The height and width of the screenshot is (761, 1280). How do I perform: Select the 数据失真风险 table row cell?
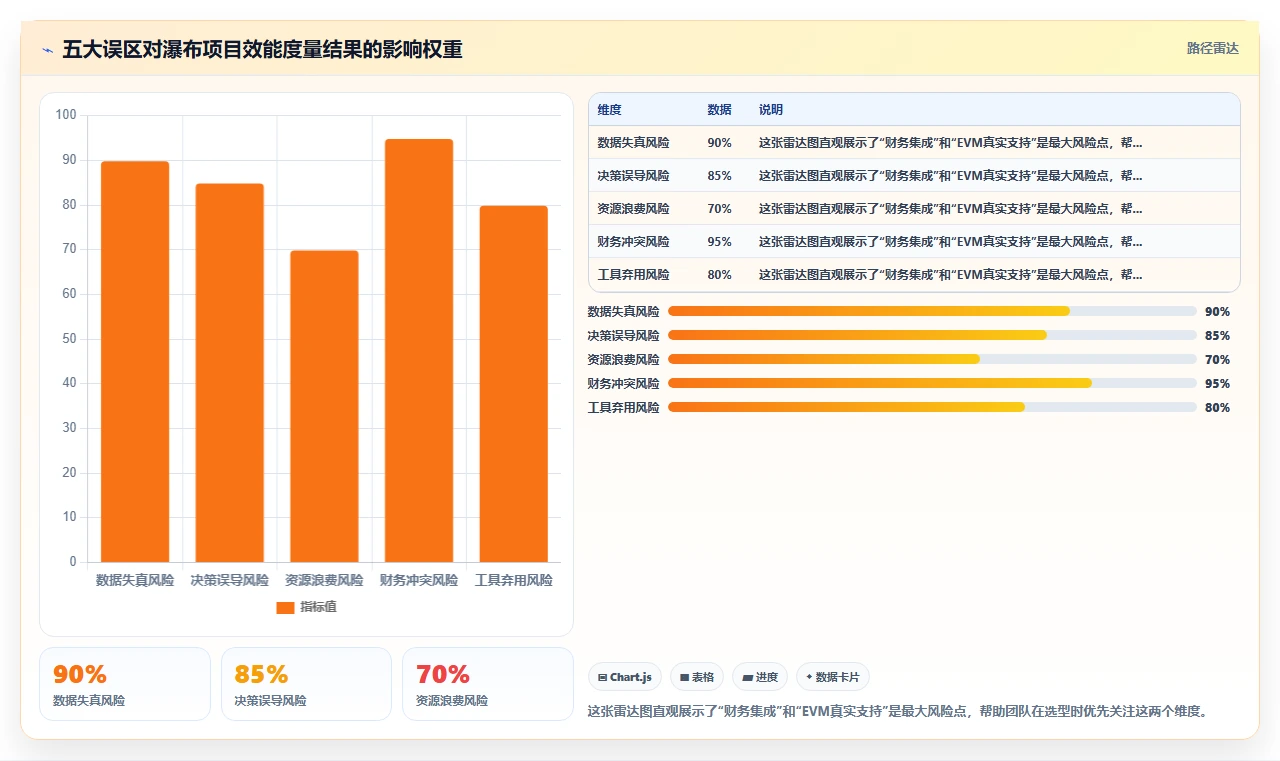coord(633,143)
